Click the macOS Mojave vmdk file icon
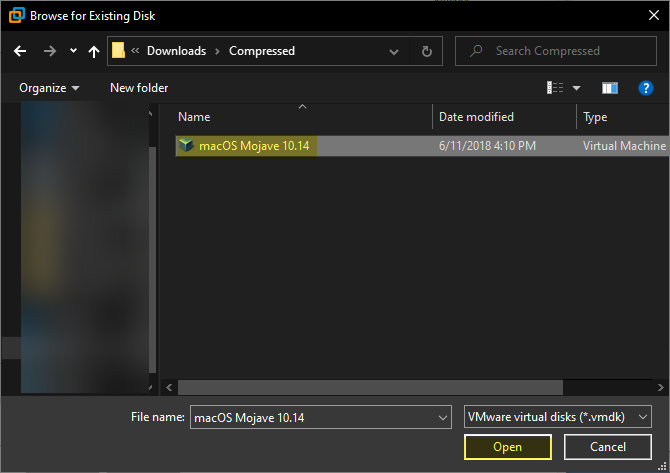Image resolution: width=670 pixels, height=473 pixels. click(185, 146)
